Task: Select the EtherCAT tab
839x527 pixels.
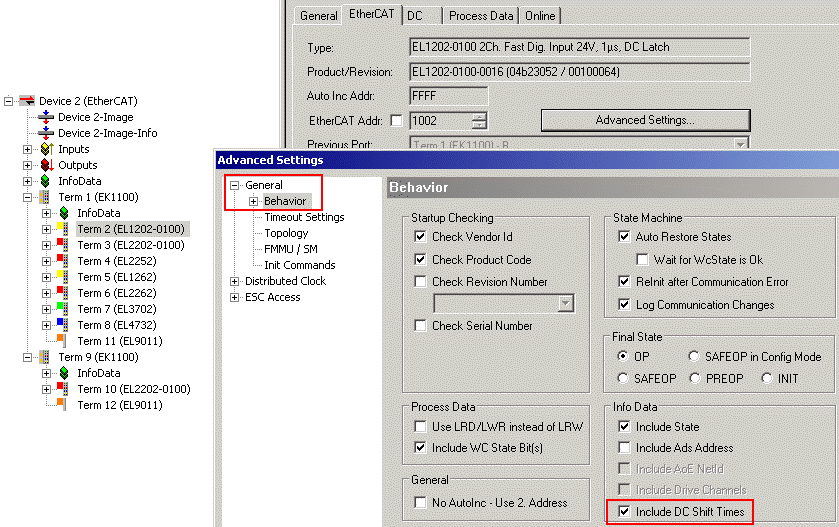Action: click(x=371, y=14)
